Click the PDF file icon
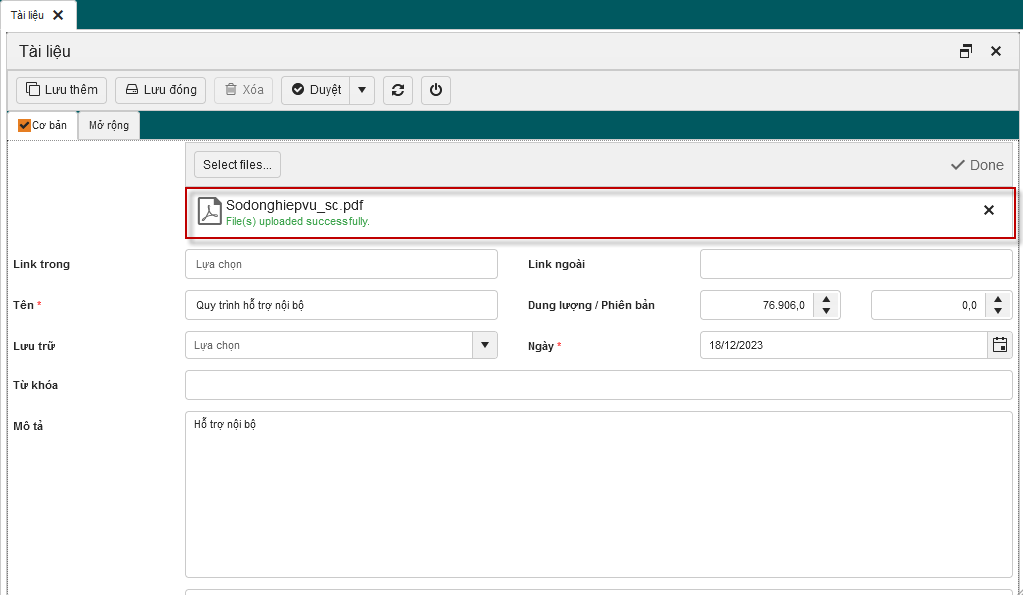 coord(209,212)
